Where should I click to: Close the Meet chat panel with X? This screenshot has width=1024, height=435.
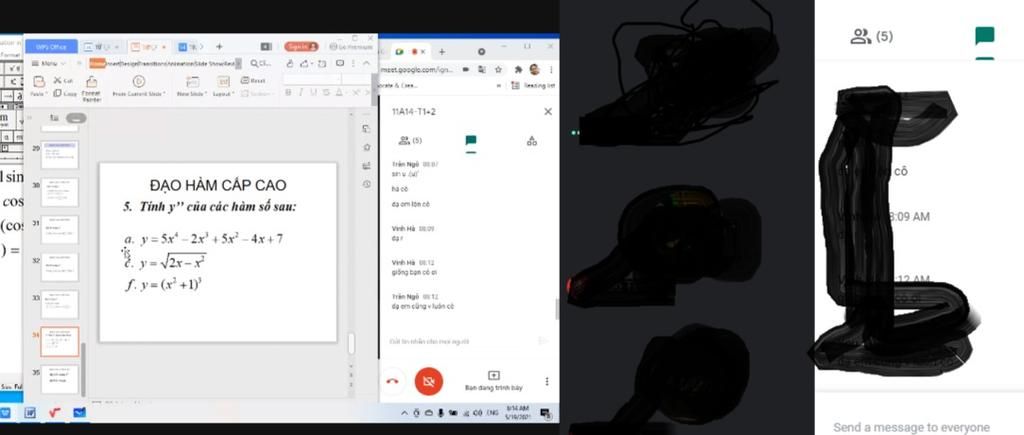click(548, 112)
